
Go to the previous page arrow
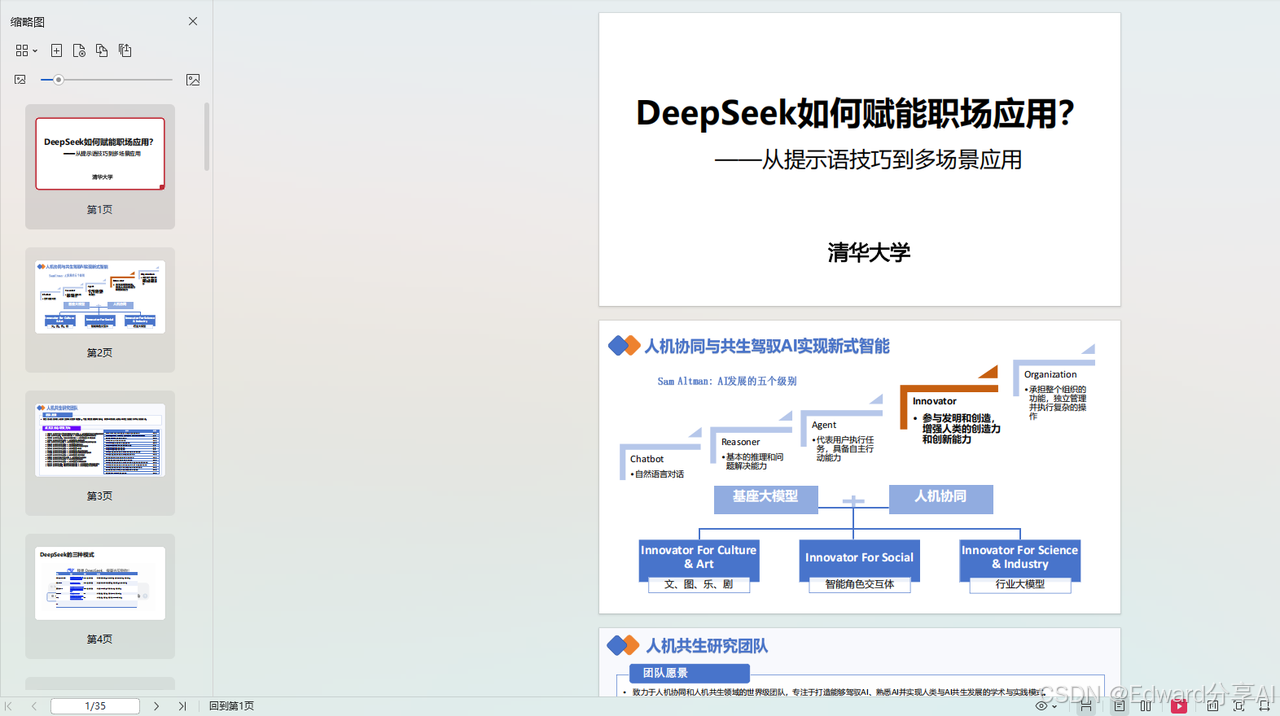pos(34,706)
